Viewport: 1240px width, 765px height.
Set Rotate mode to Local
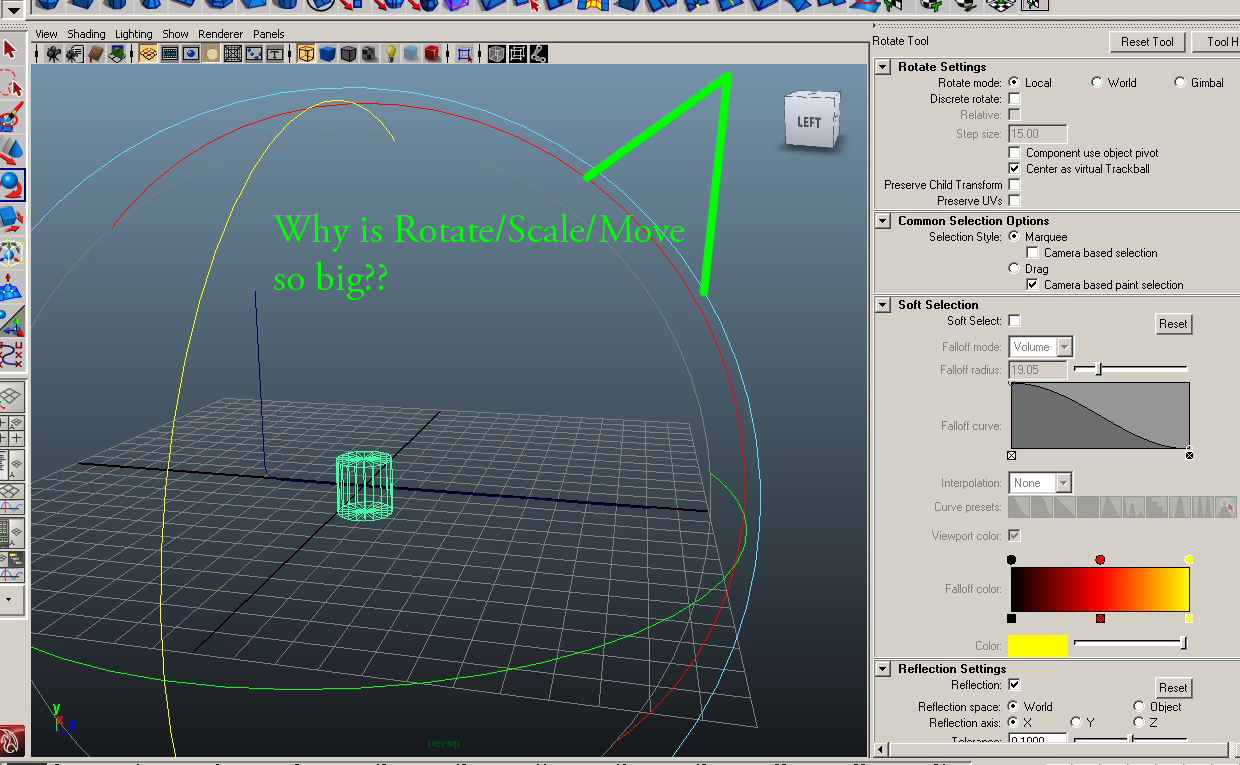(x=1014, y=83)
